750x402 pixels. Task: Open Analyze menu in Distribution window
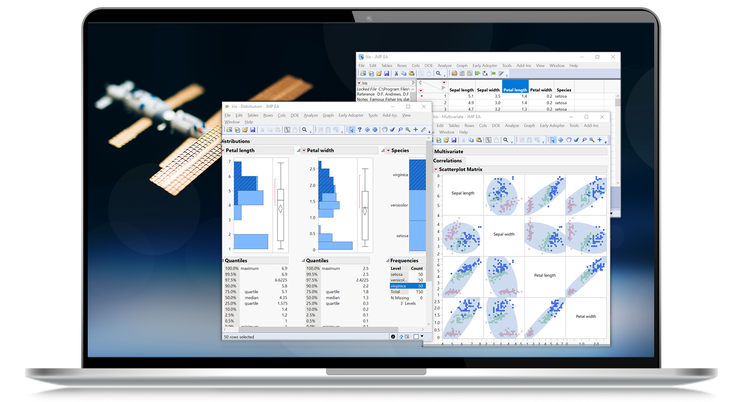click(311, 115)
